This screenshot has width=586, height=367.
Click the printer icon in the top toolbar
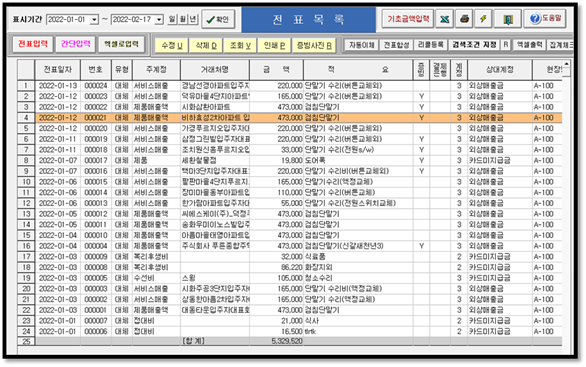(x=464, y=19)
